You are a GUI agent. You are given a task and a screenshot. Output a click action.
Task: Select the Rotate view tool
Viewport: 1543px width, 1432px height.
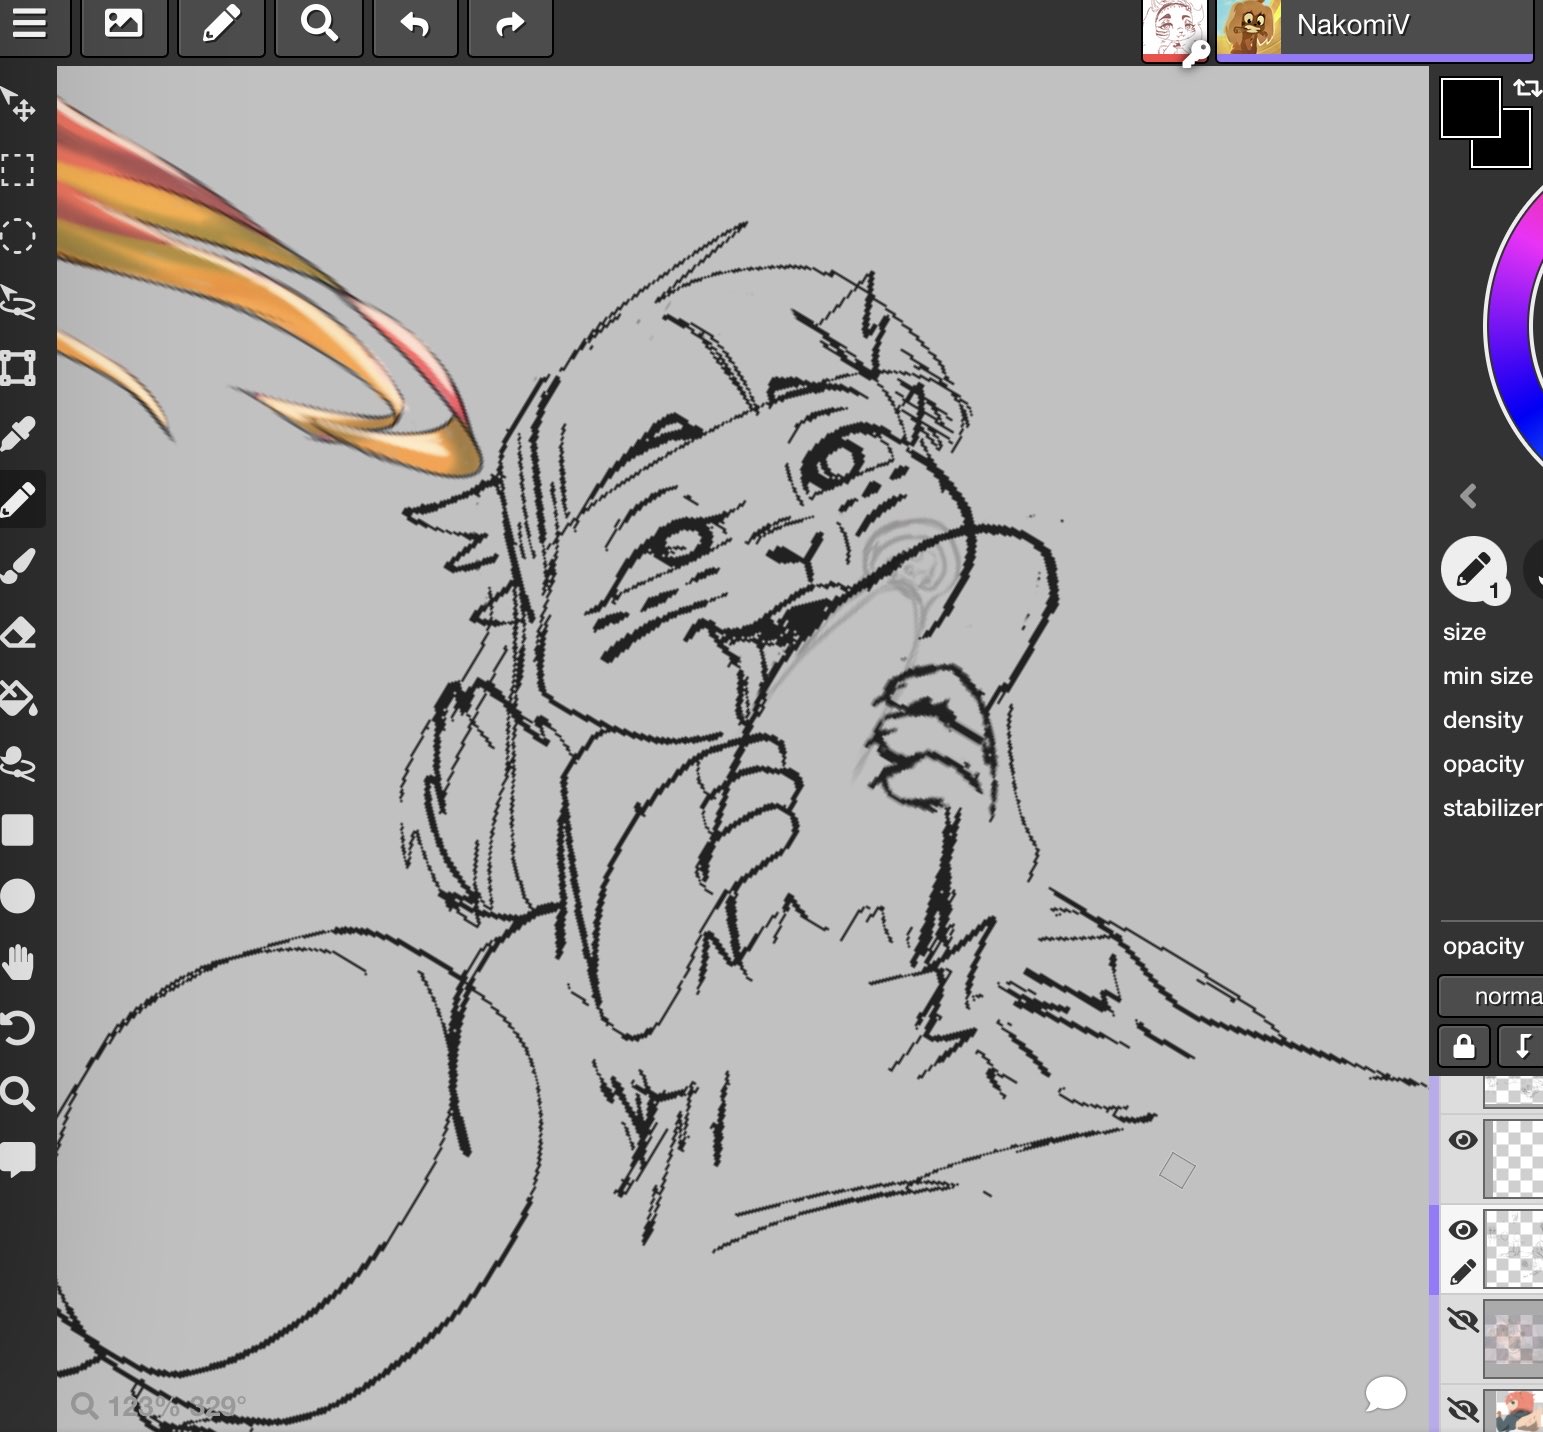click(x=19, y=1028)
